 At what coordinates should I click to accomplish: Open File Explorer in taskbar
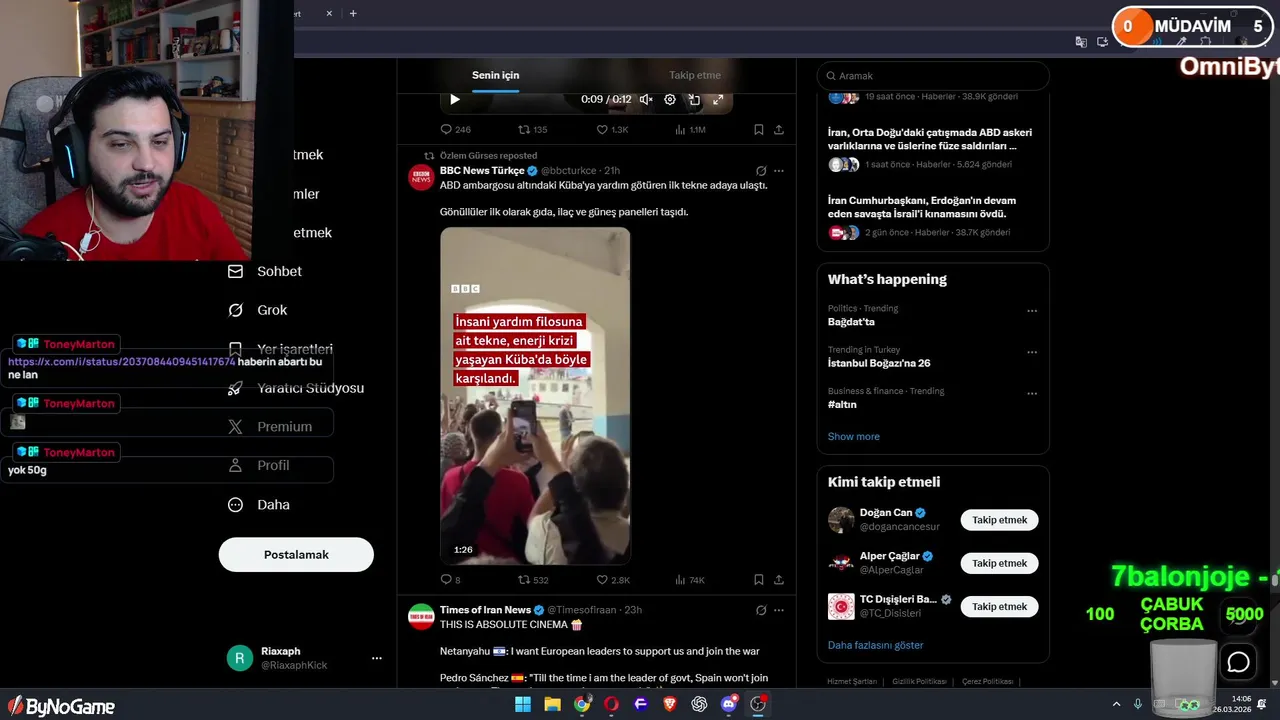point(552,704)
